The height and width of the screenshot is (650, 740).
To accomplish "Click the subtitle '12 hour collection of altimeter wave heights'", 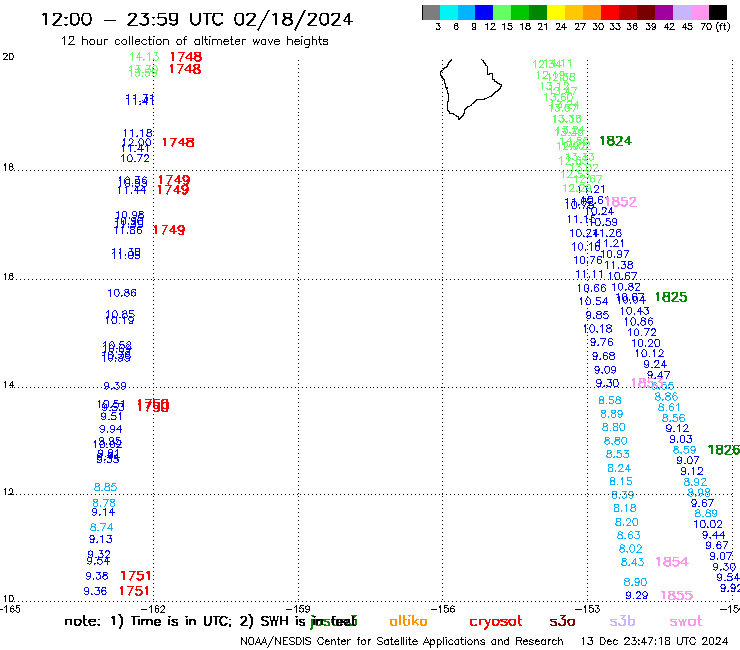I will (x=194, y=41).
